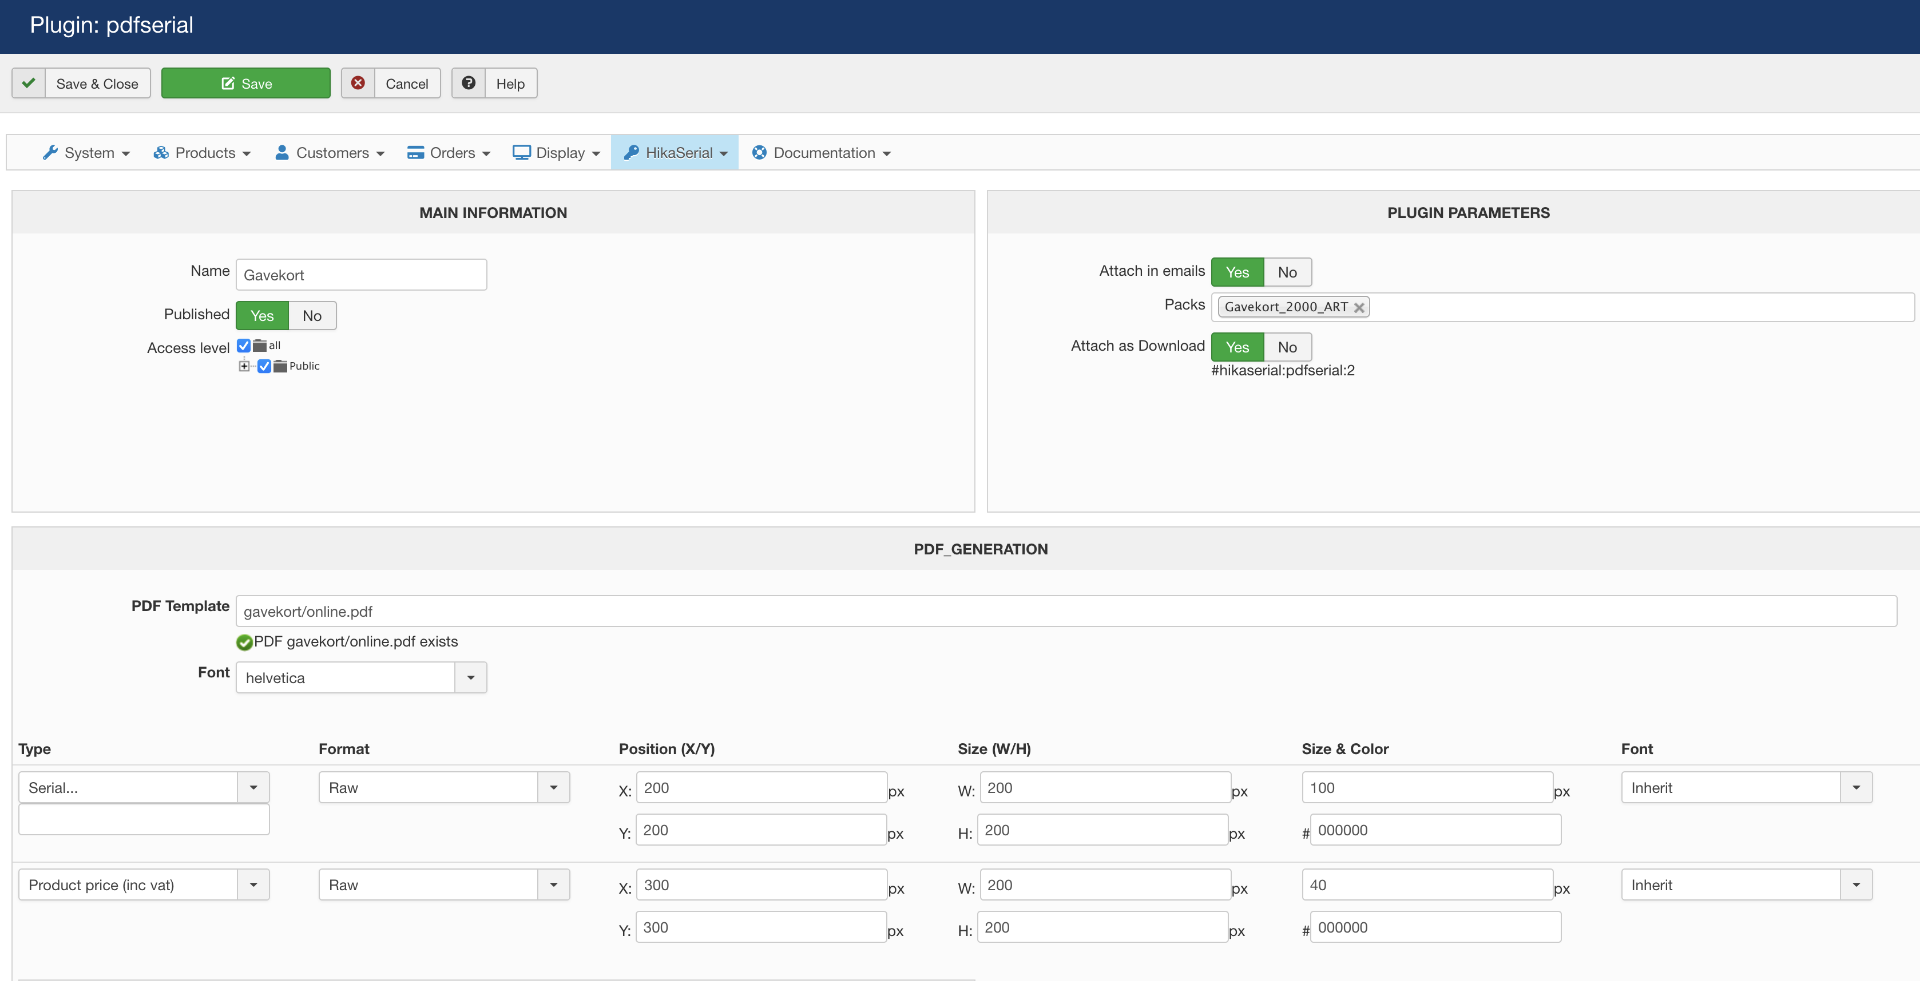Click the question mark Help icon
The width and height of the screenshot is (1920, 981).
click(468, 83)
